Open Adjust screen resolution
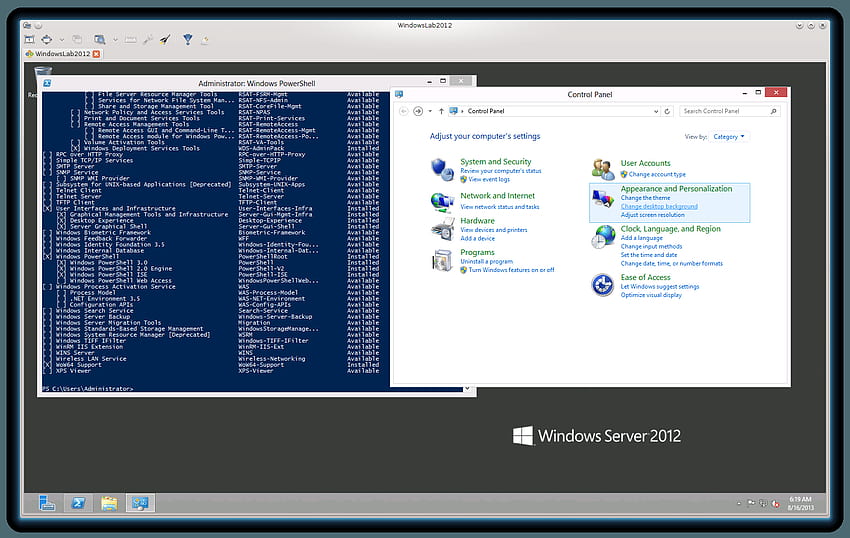Viewport: 850px width, 538px height. tap(653, 215)
